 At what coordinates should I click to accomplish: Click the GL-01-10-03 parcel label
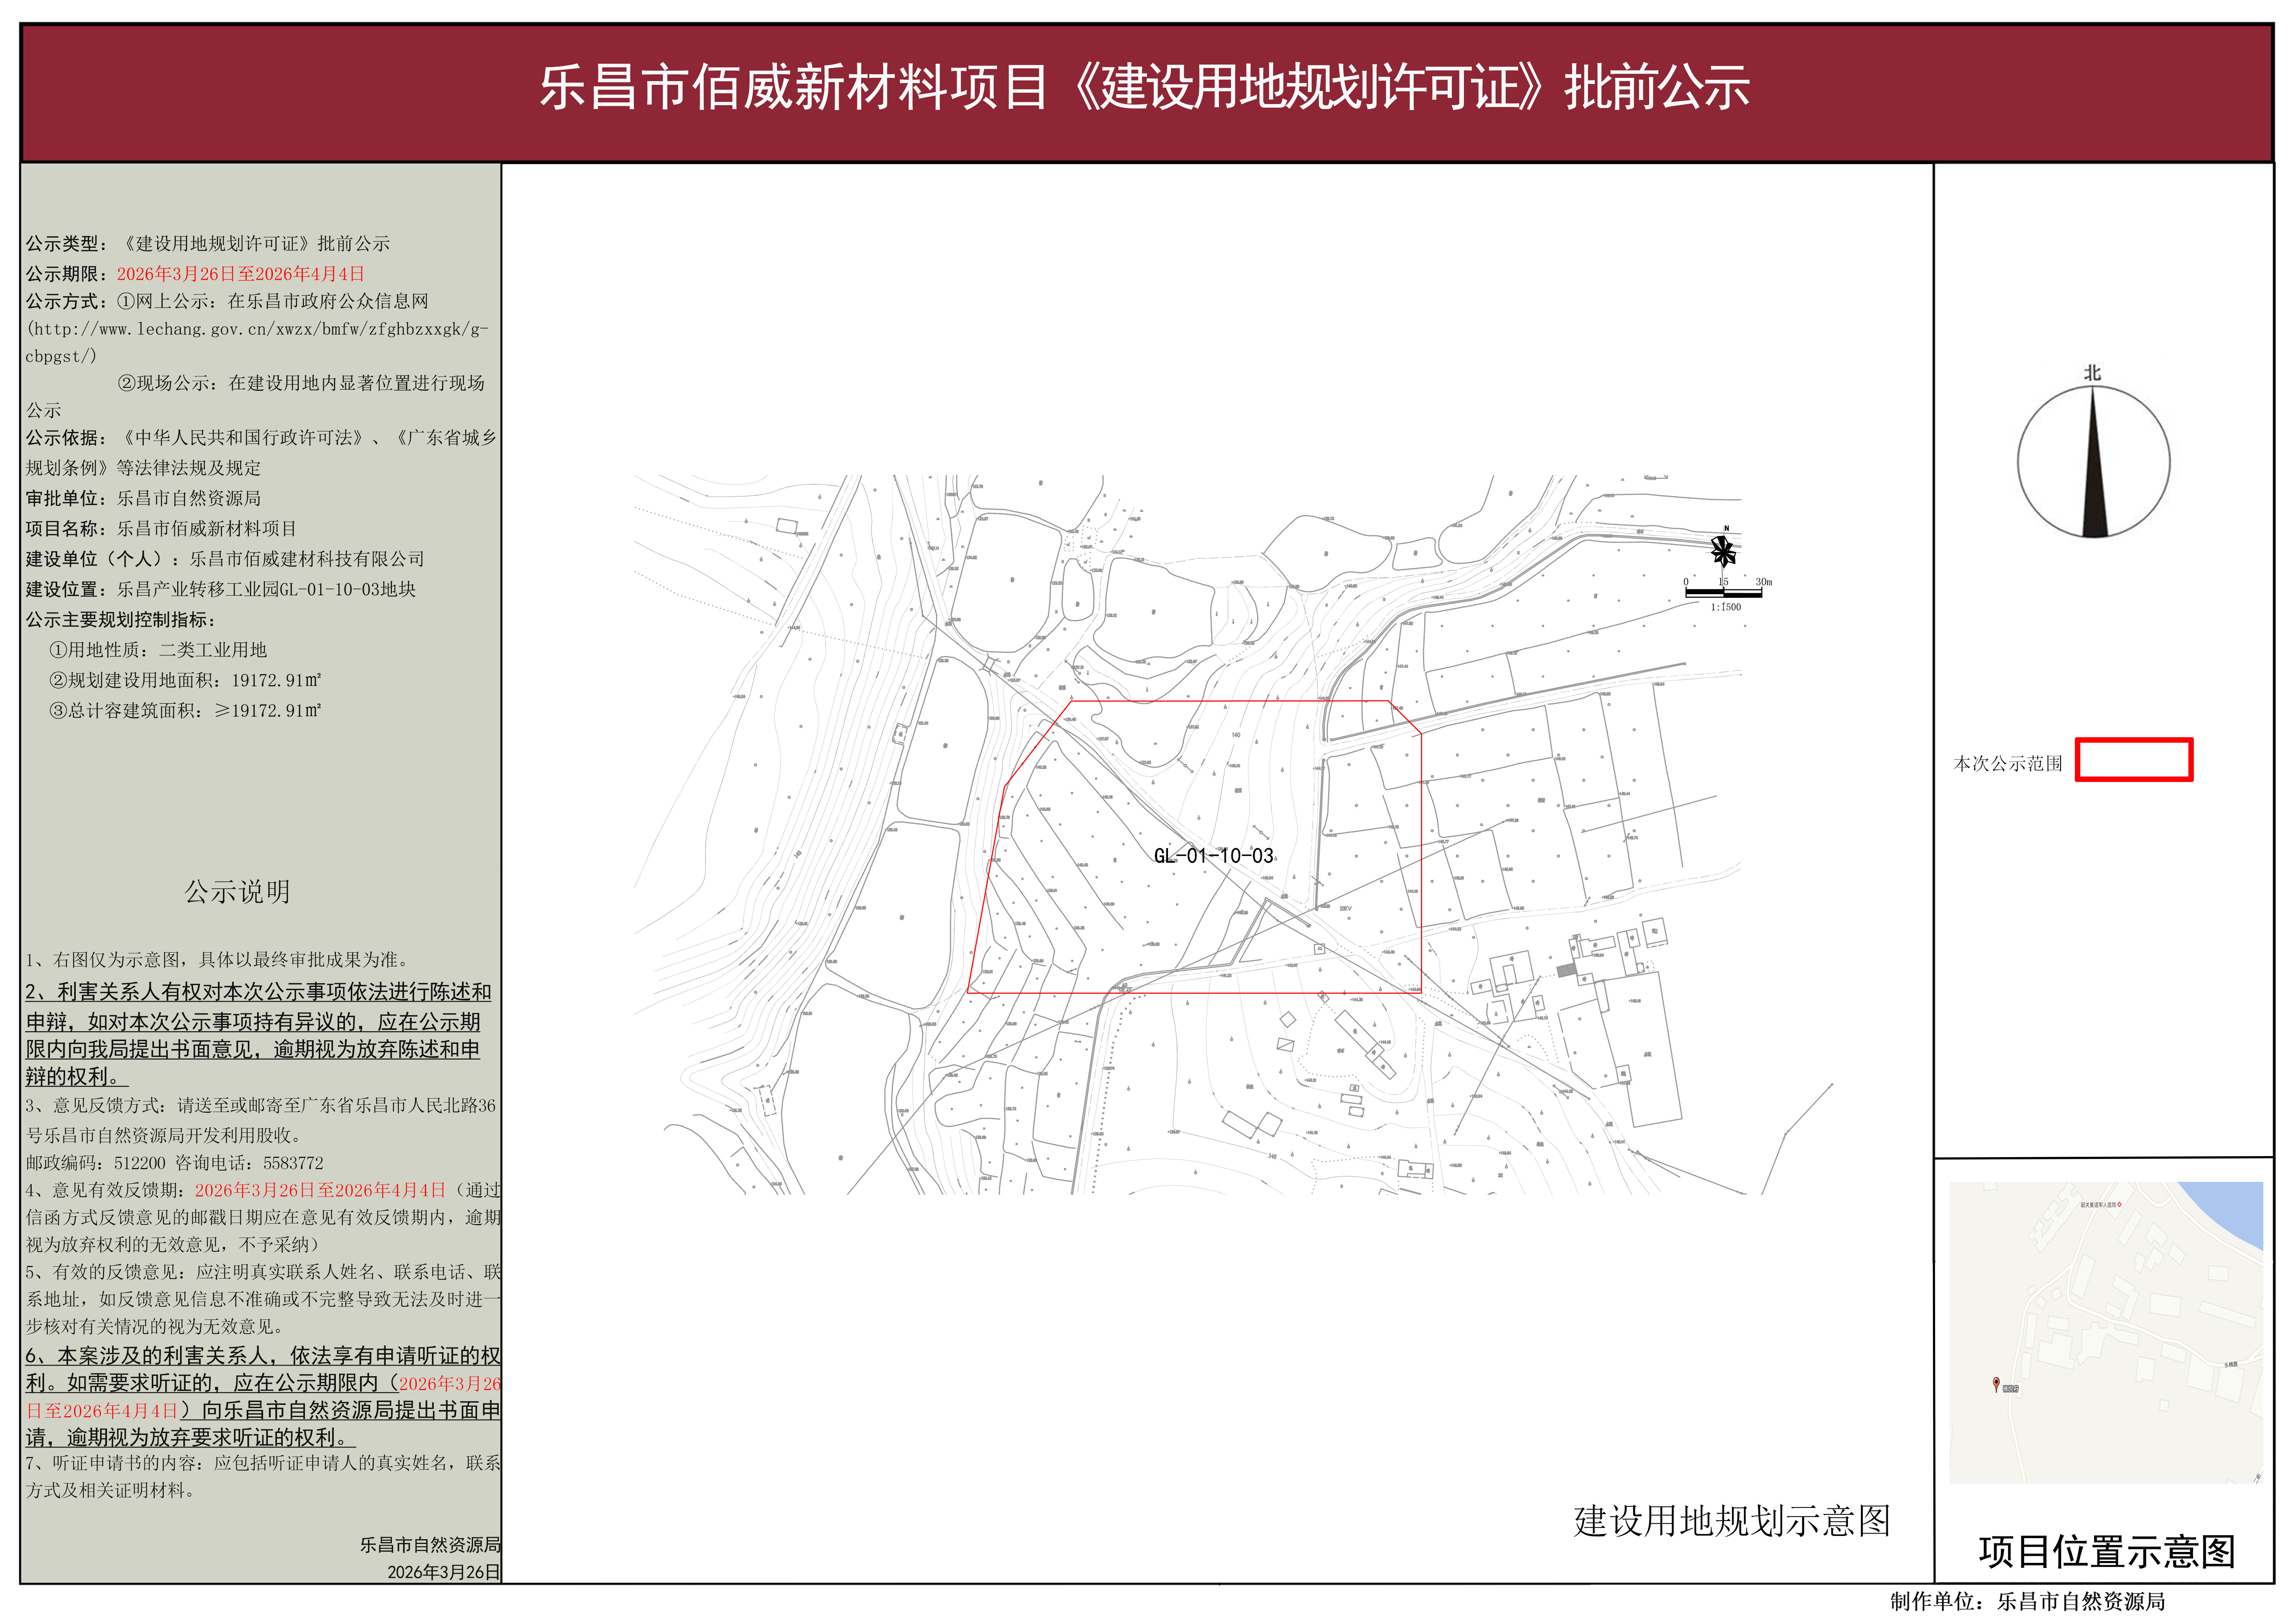(x=1213, y=856)
